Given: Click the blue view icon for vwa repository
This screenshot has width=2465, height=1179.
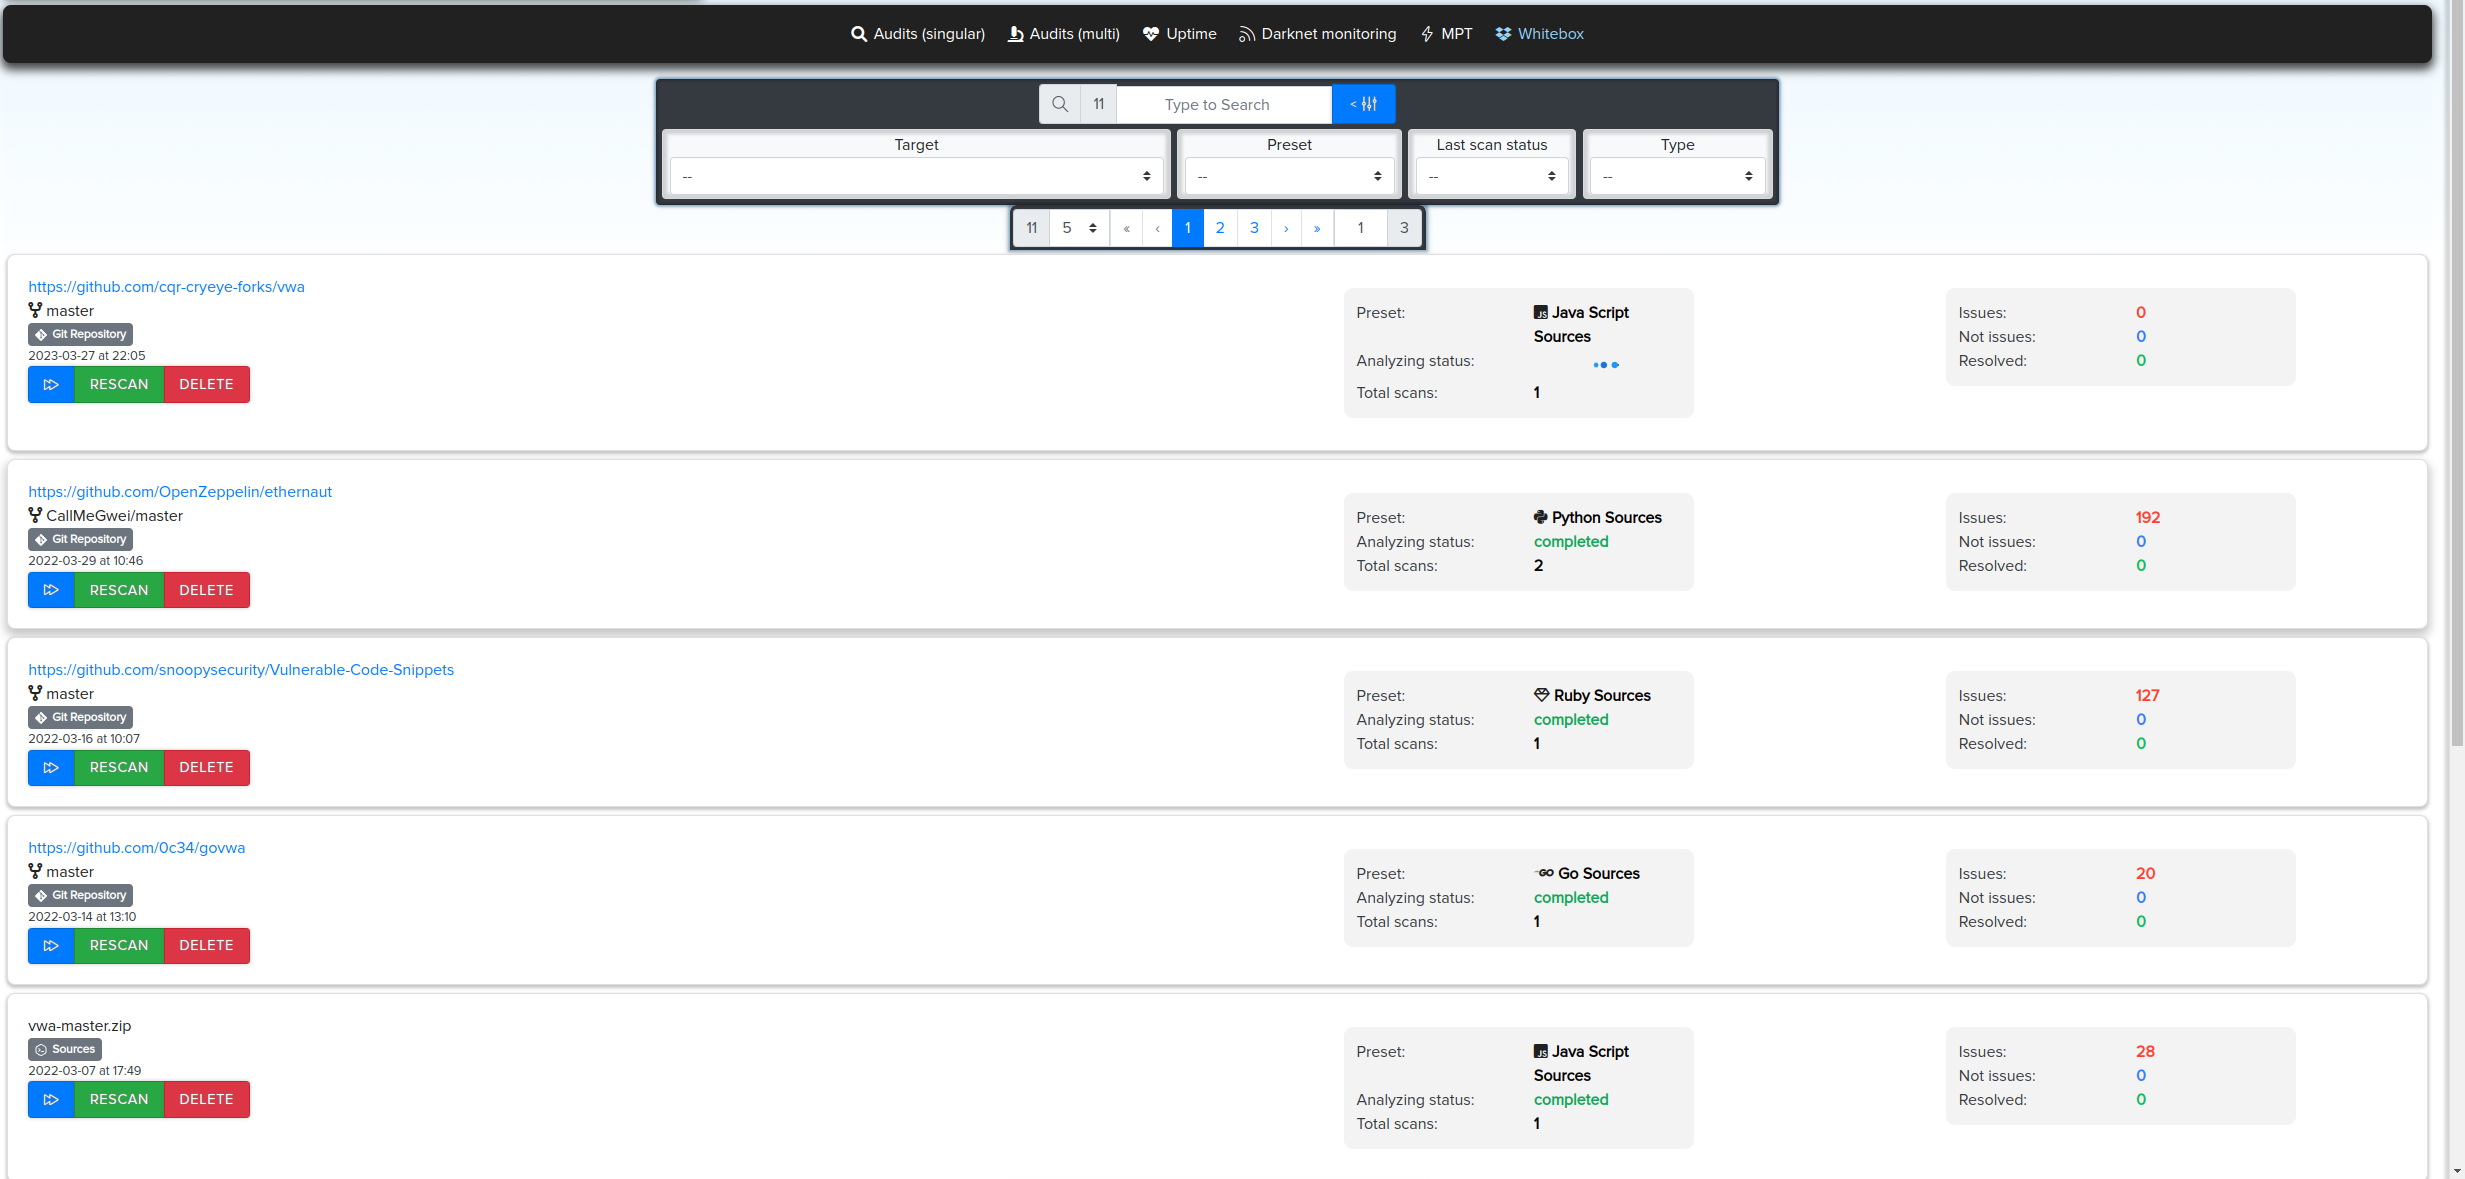Looking at the screenshot, I should pyautogui.click(x=51, y=384).
